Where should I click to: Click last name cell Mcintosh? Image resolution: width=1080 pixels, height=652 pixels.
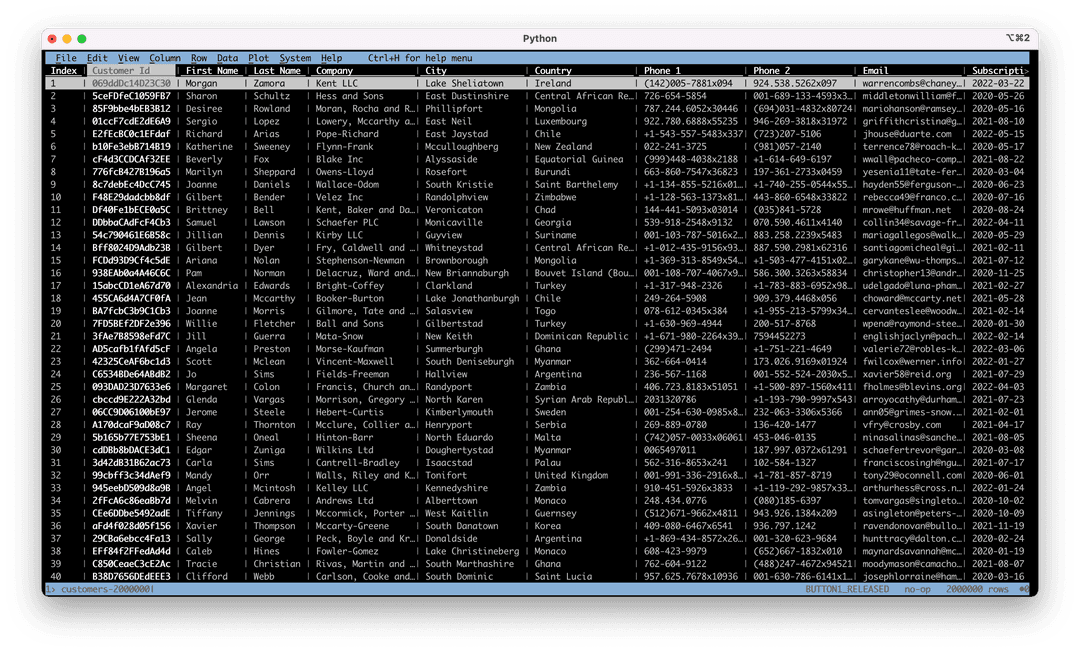274,487
